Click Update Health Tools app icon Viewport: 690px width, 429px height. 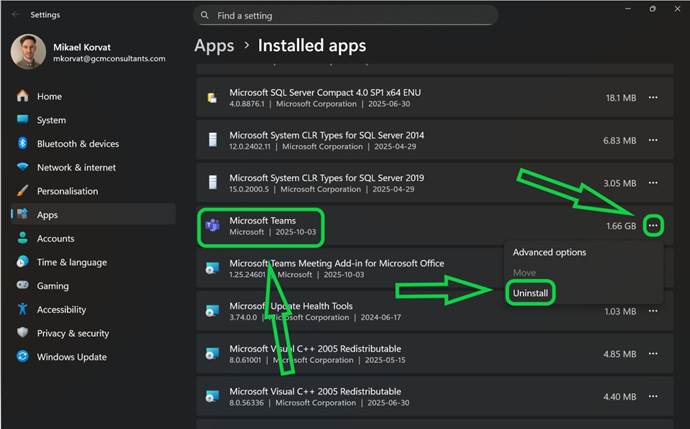(213, 311)
